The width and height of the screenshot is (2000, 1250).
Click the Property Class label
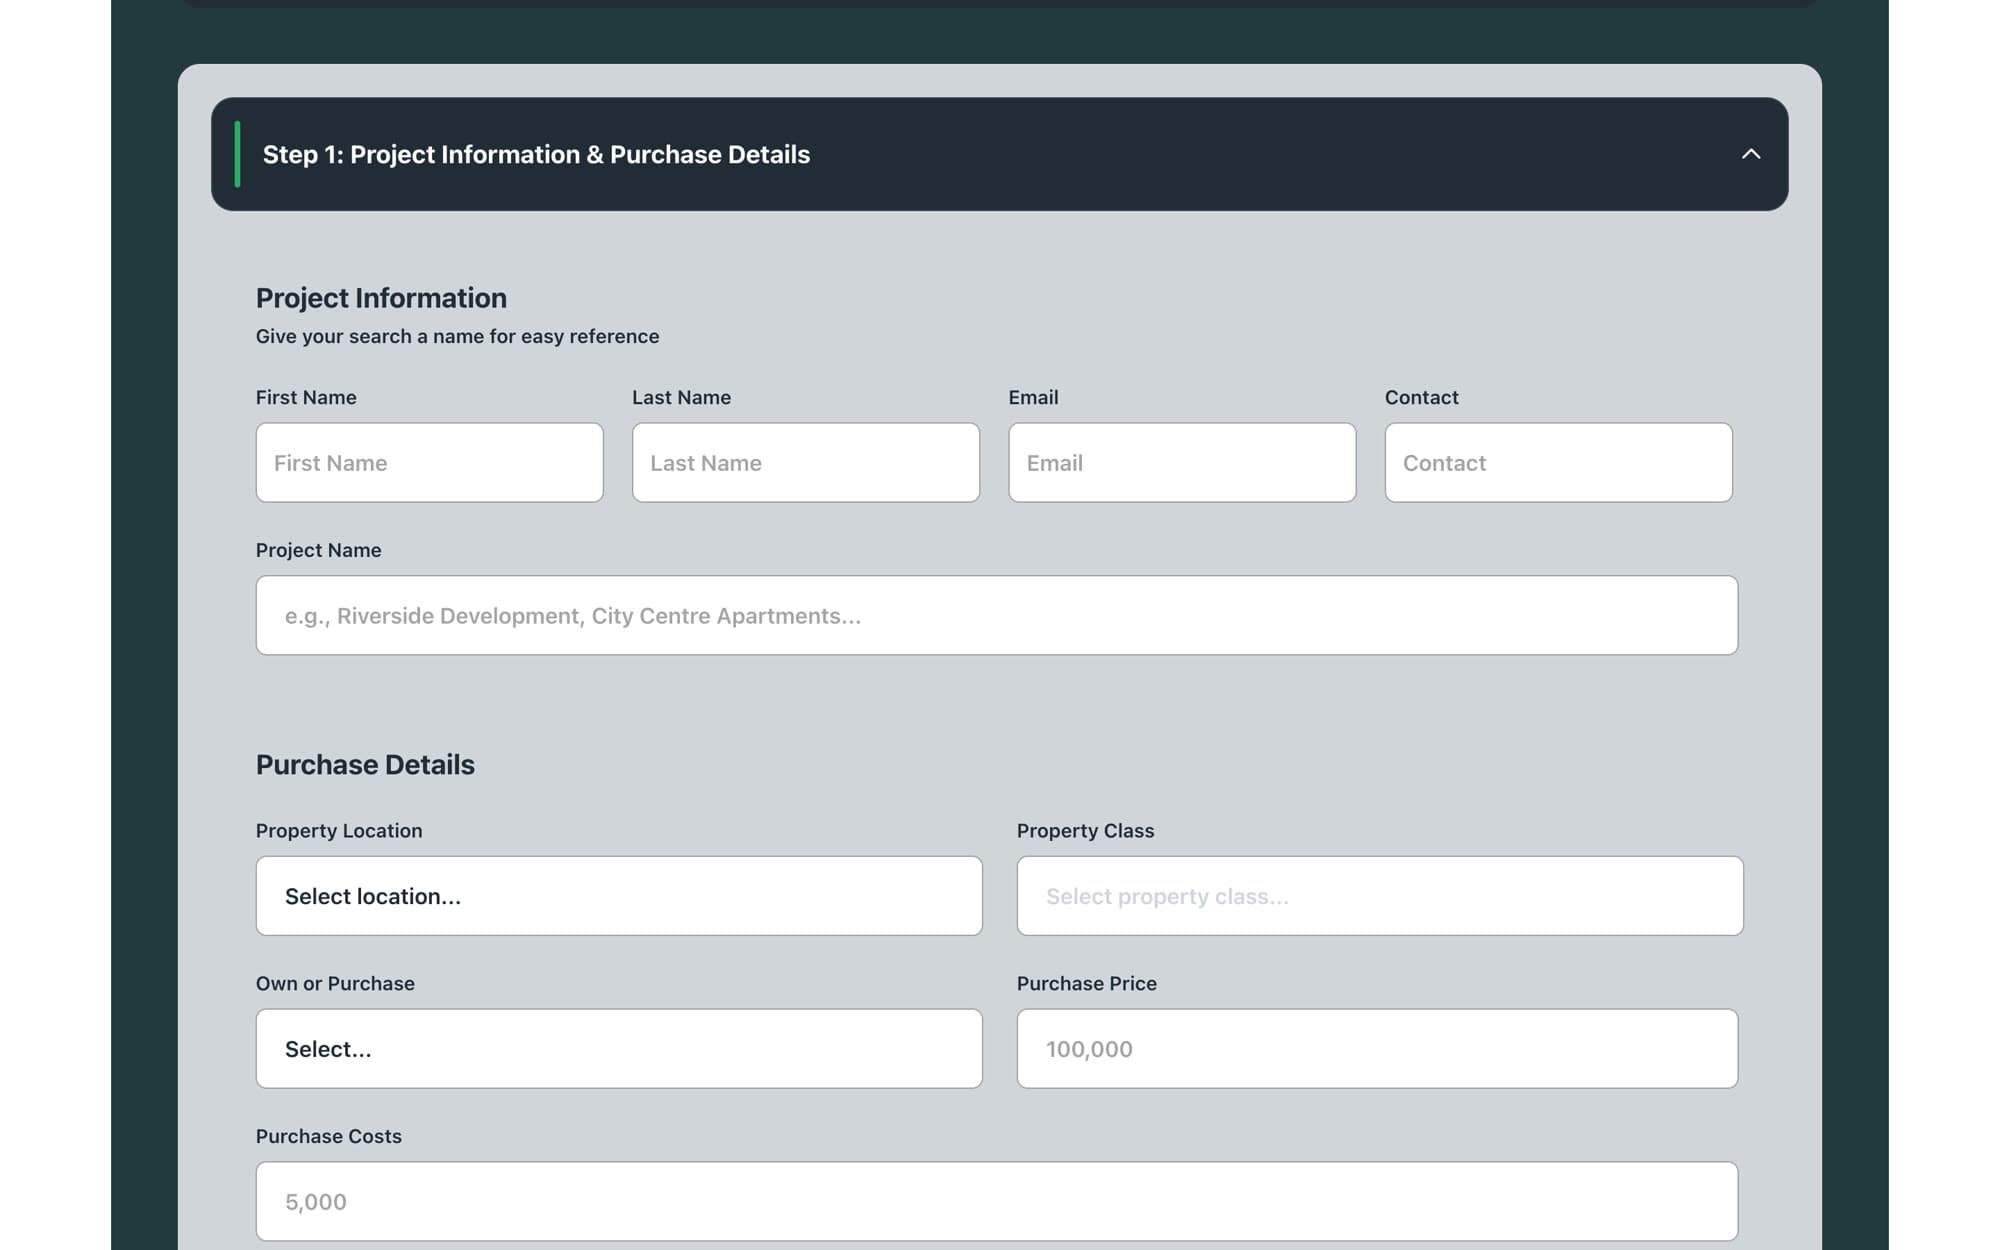point(1085,830)
